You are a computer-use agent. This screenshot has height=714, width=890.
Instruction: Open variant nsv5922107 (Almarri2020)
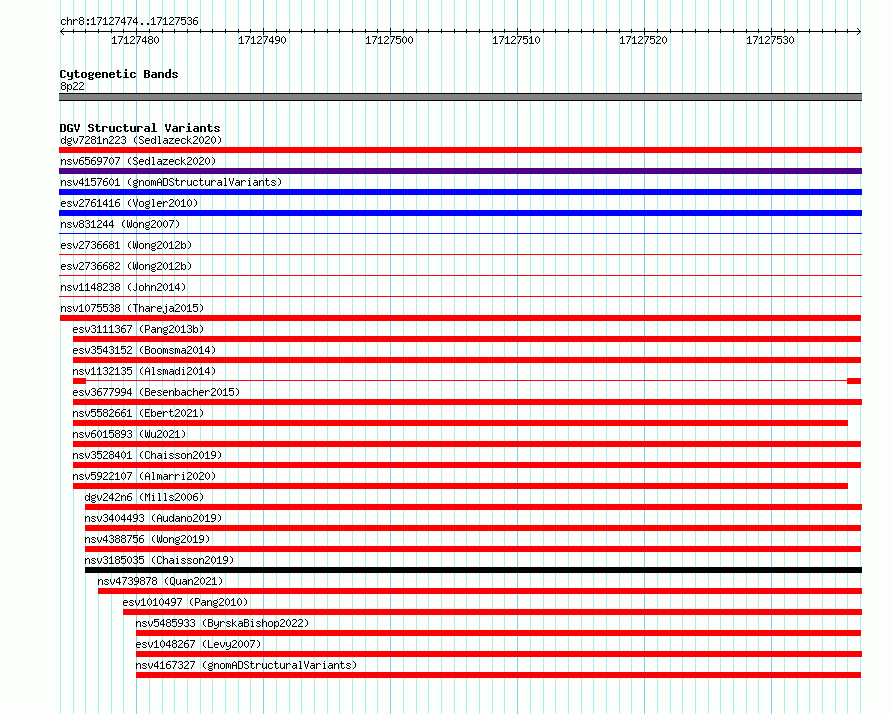[x=144, y=476]
